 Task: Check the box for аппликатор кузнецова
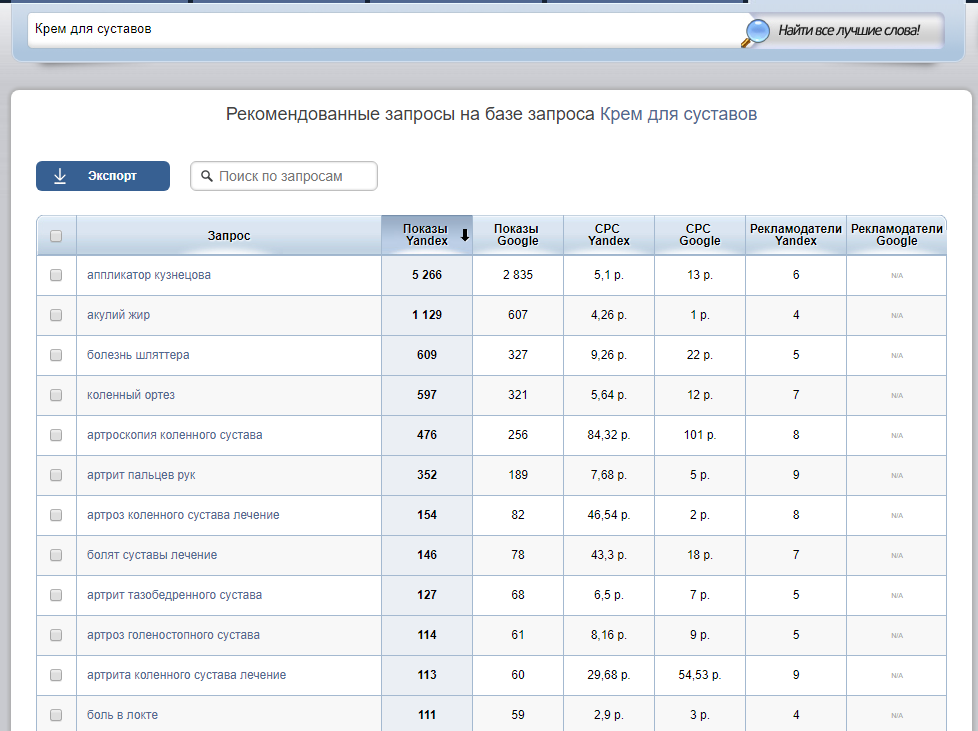[56, 275]
